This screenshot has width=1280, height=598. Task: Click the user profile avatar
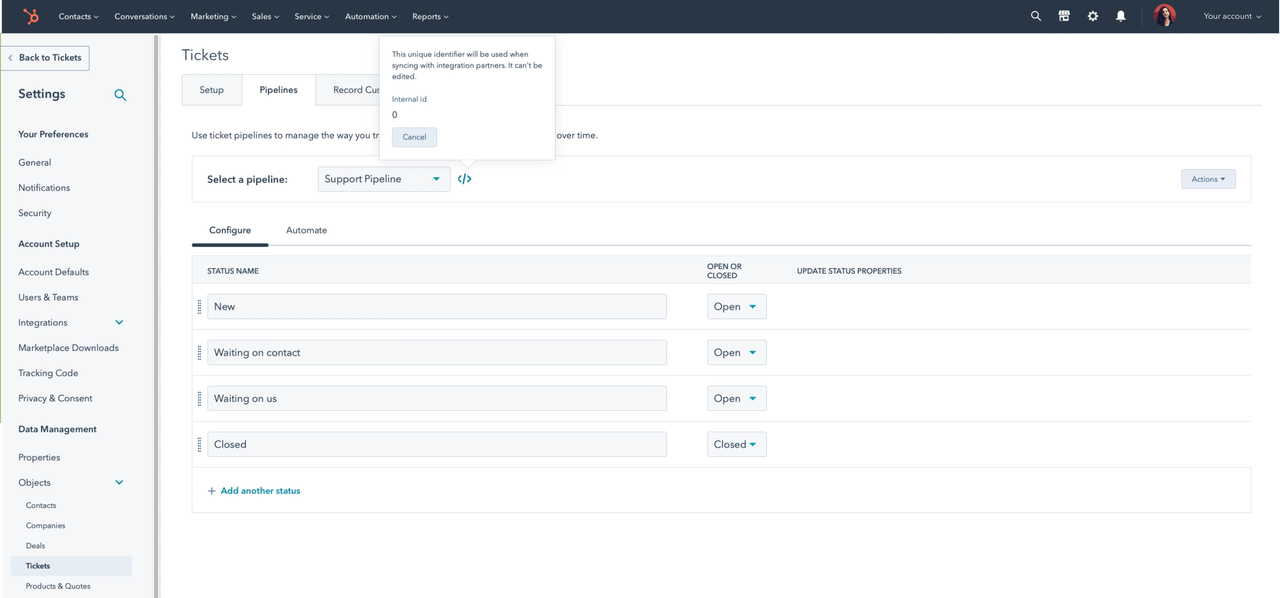(1164, 16)
